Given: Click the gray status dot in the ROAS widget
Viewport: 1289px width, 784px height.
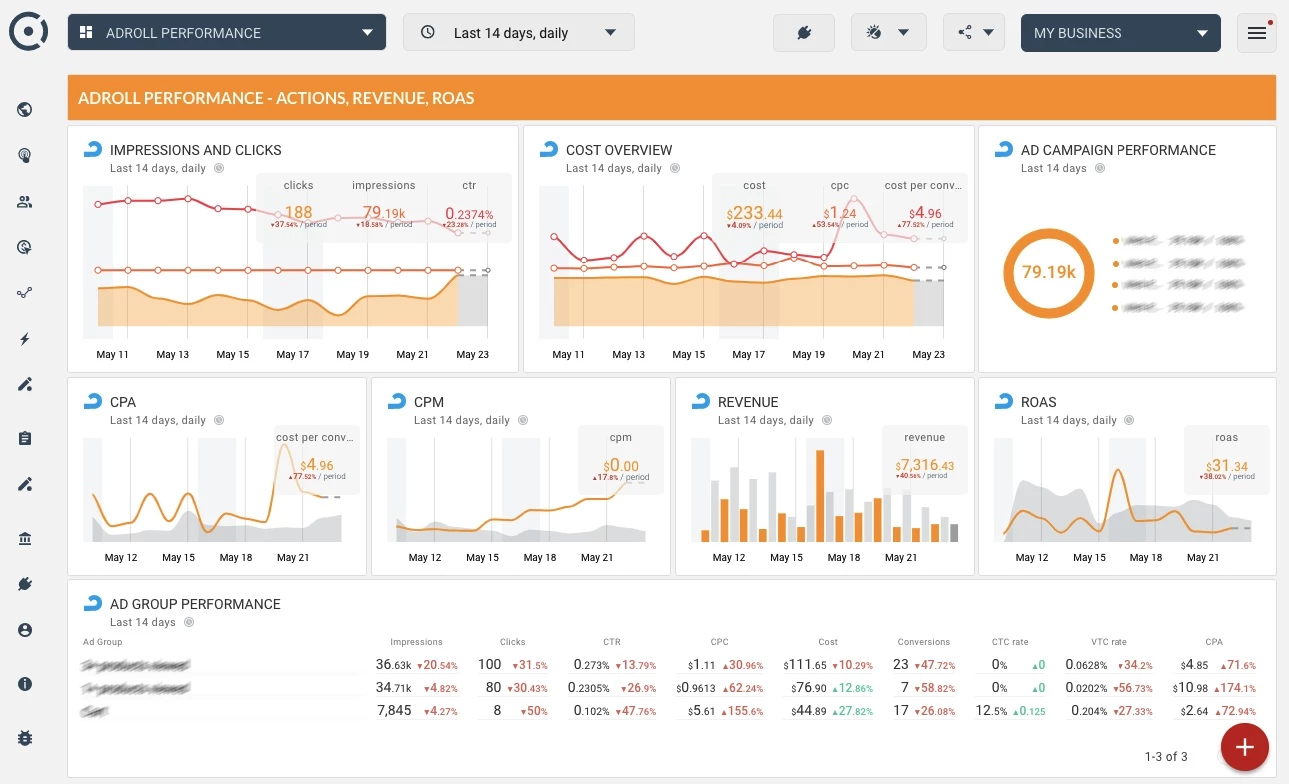Looking at the screenshot, I should coord(1130,420).
